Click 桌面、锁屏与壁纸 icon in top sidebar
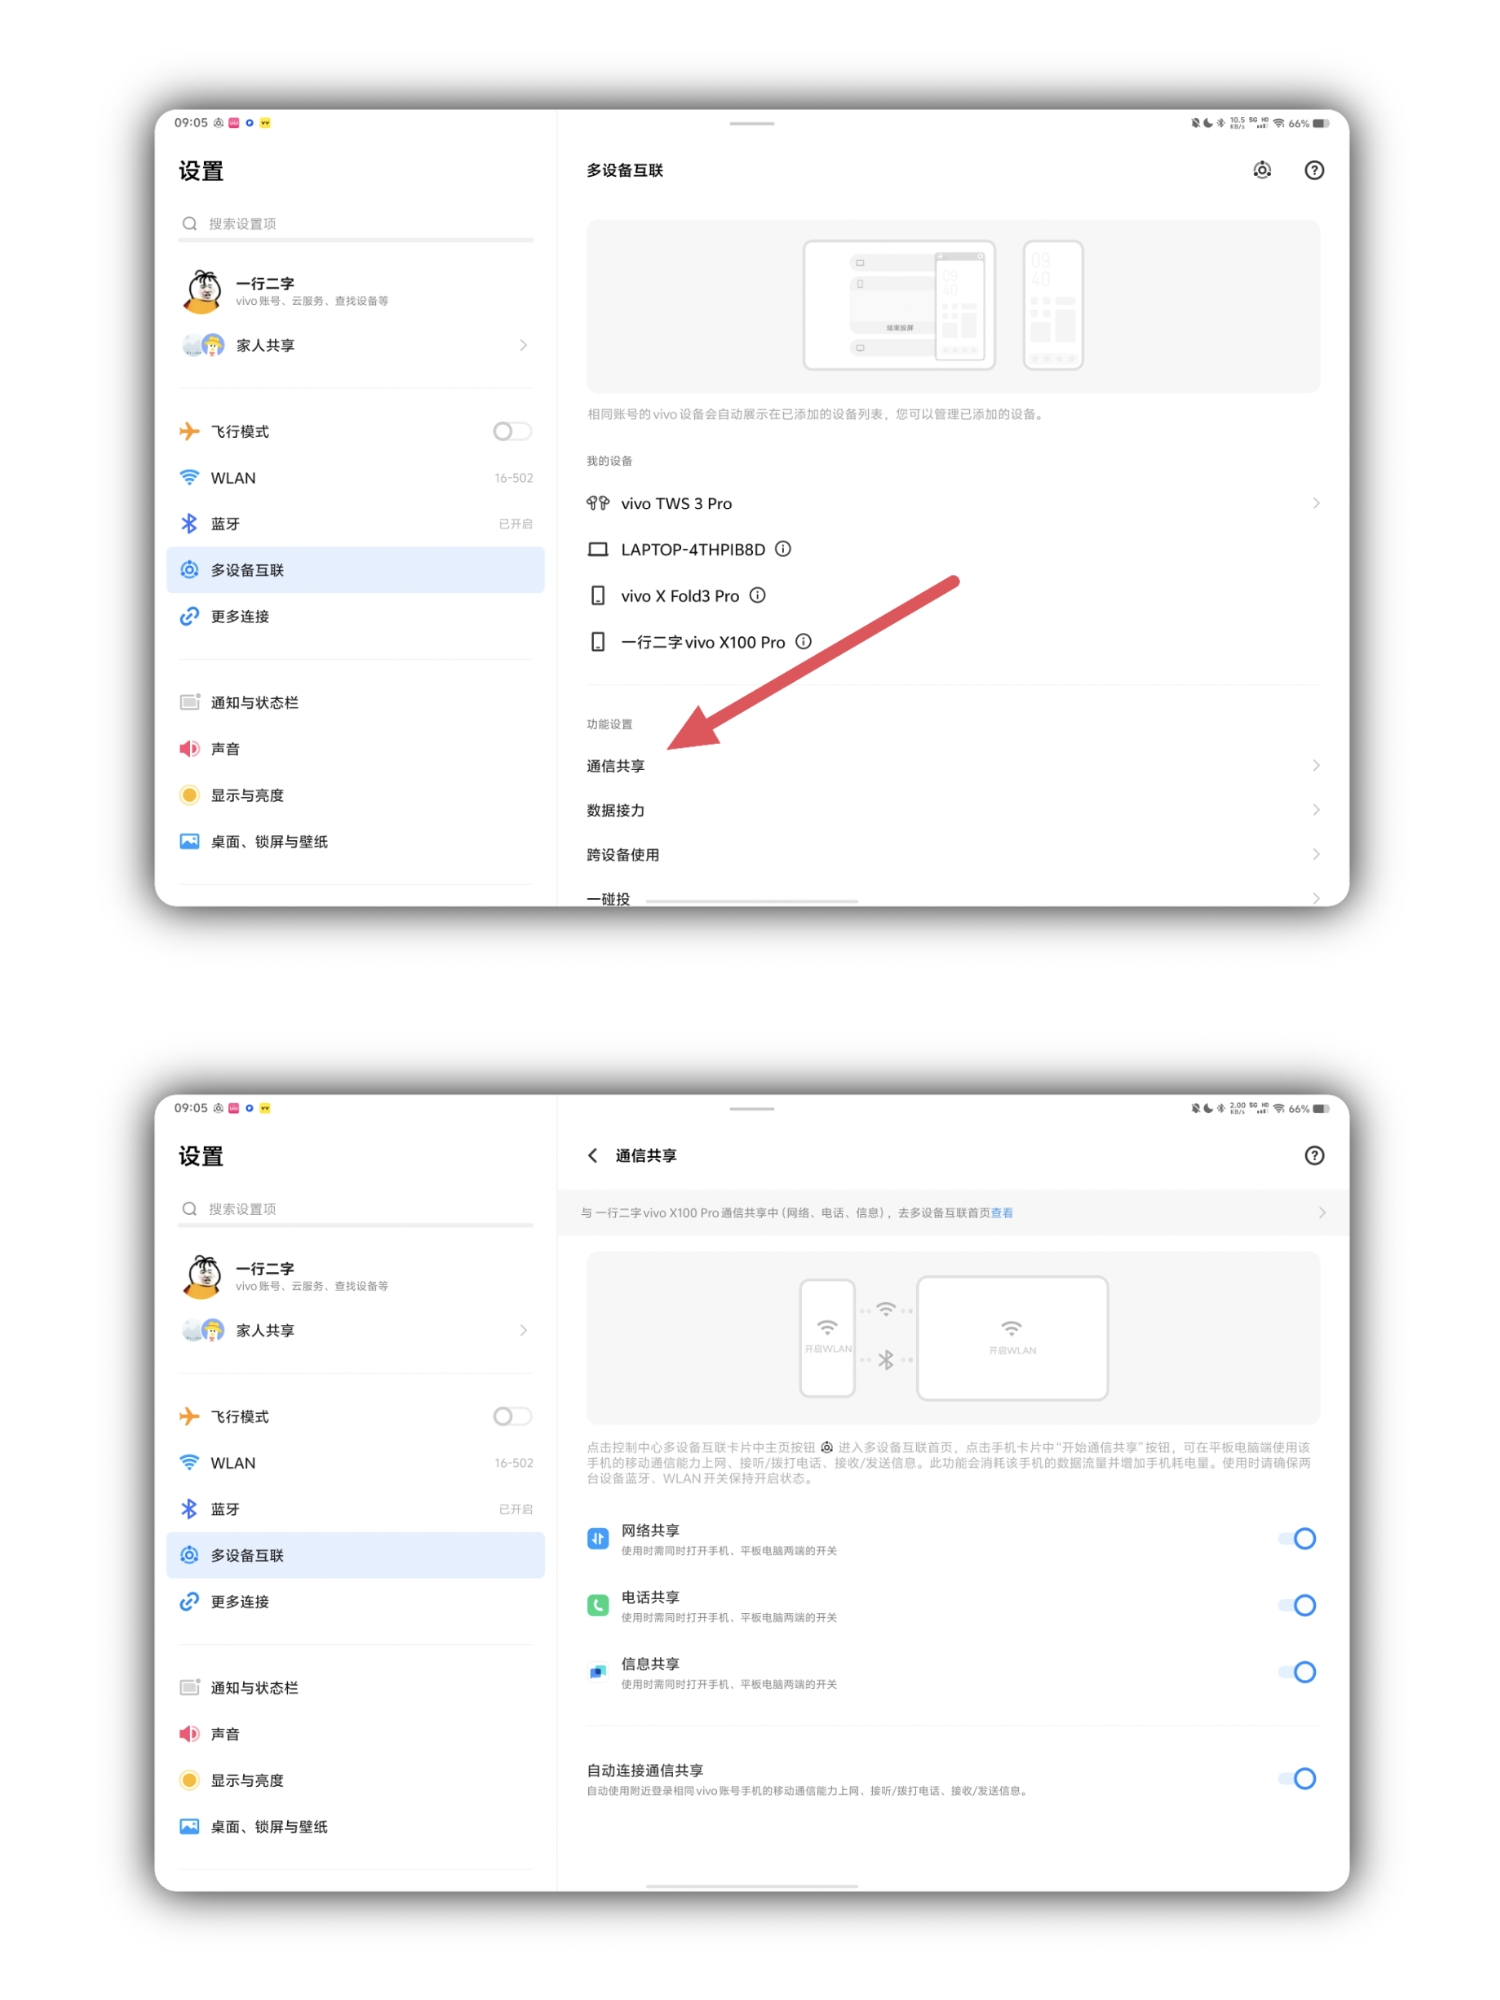Image resolution: width=1500 pixels, height=2000 pixels. pyautogui.click(x=189, y=841)
